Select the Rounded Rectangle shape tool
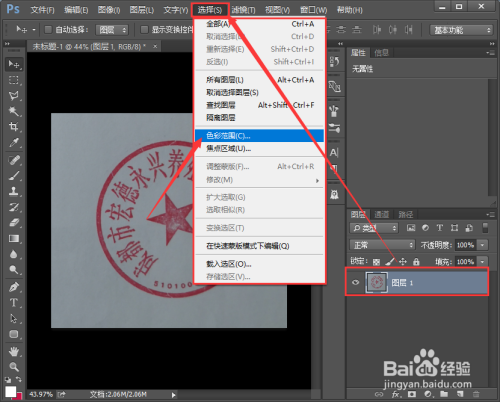The image size is (500, 402). pyautogui.click(x=14, y=334)
